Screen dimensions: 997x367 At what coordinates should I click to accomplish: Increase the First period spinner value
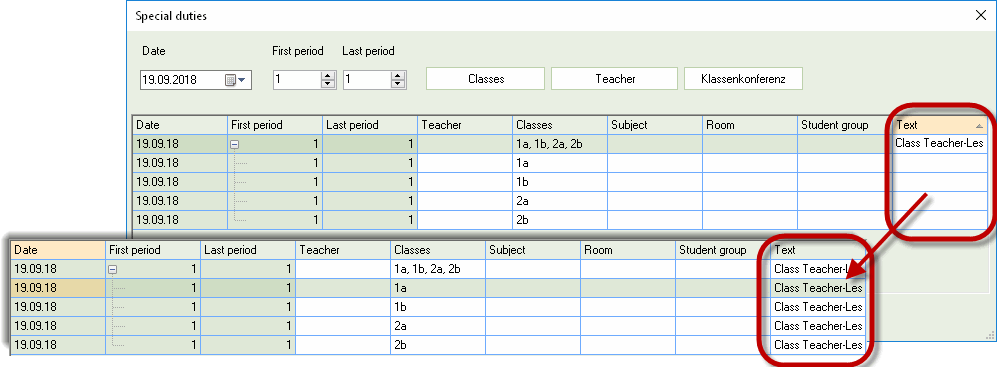(x=327, y=76)
